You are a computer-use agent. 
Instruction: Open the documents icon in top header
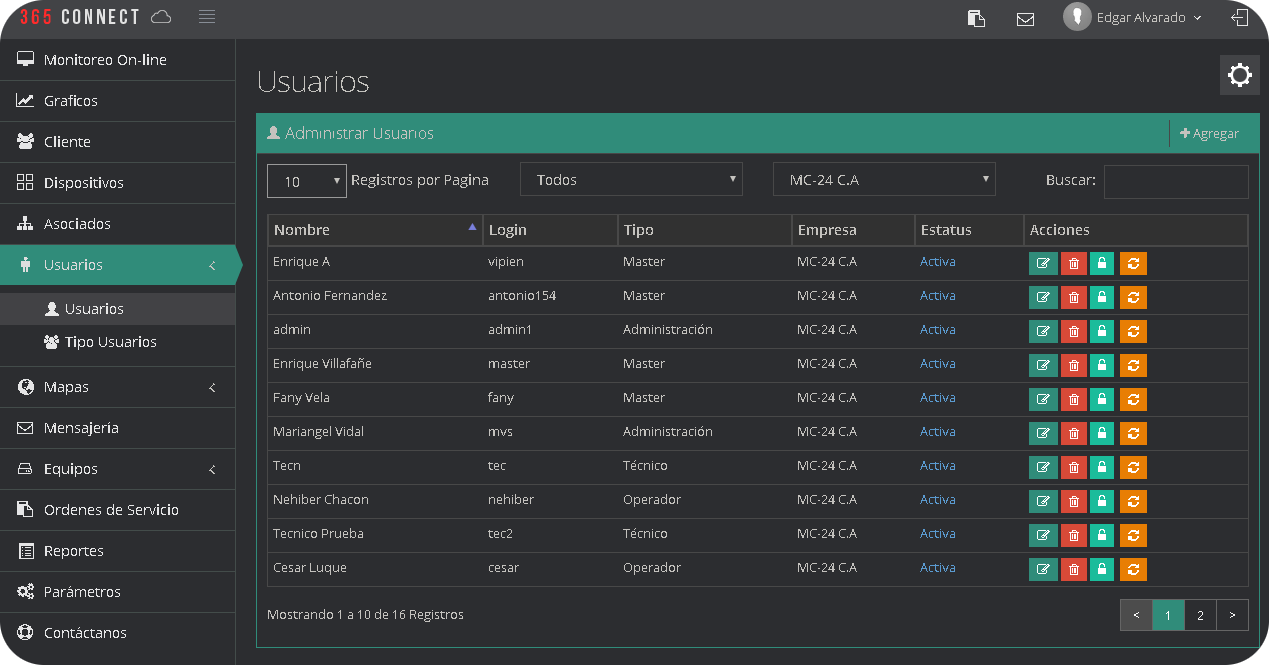click(x=977, y=18)
